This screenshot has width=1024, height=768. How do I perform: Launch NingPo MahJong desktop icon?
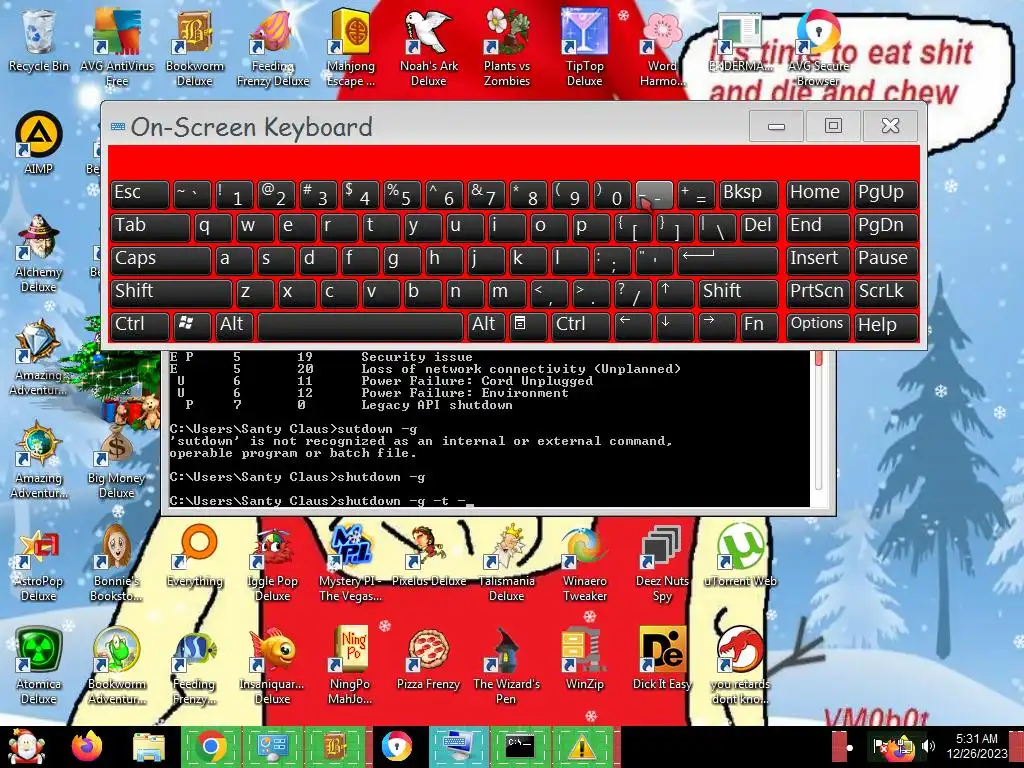click(351, 666)
